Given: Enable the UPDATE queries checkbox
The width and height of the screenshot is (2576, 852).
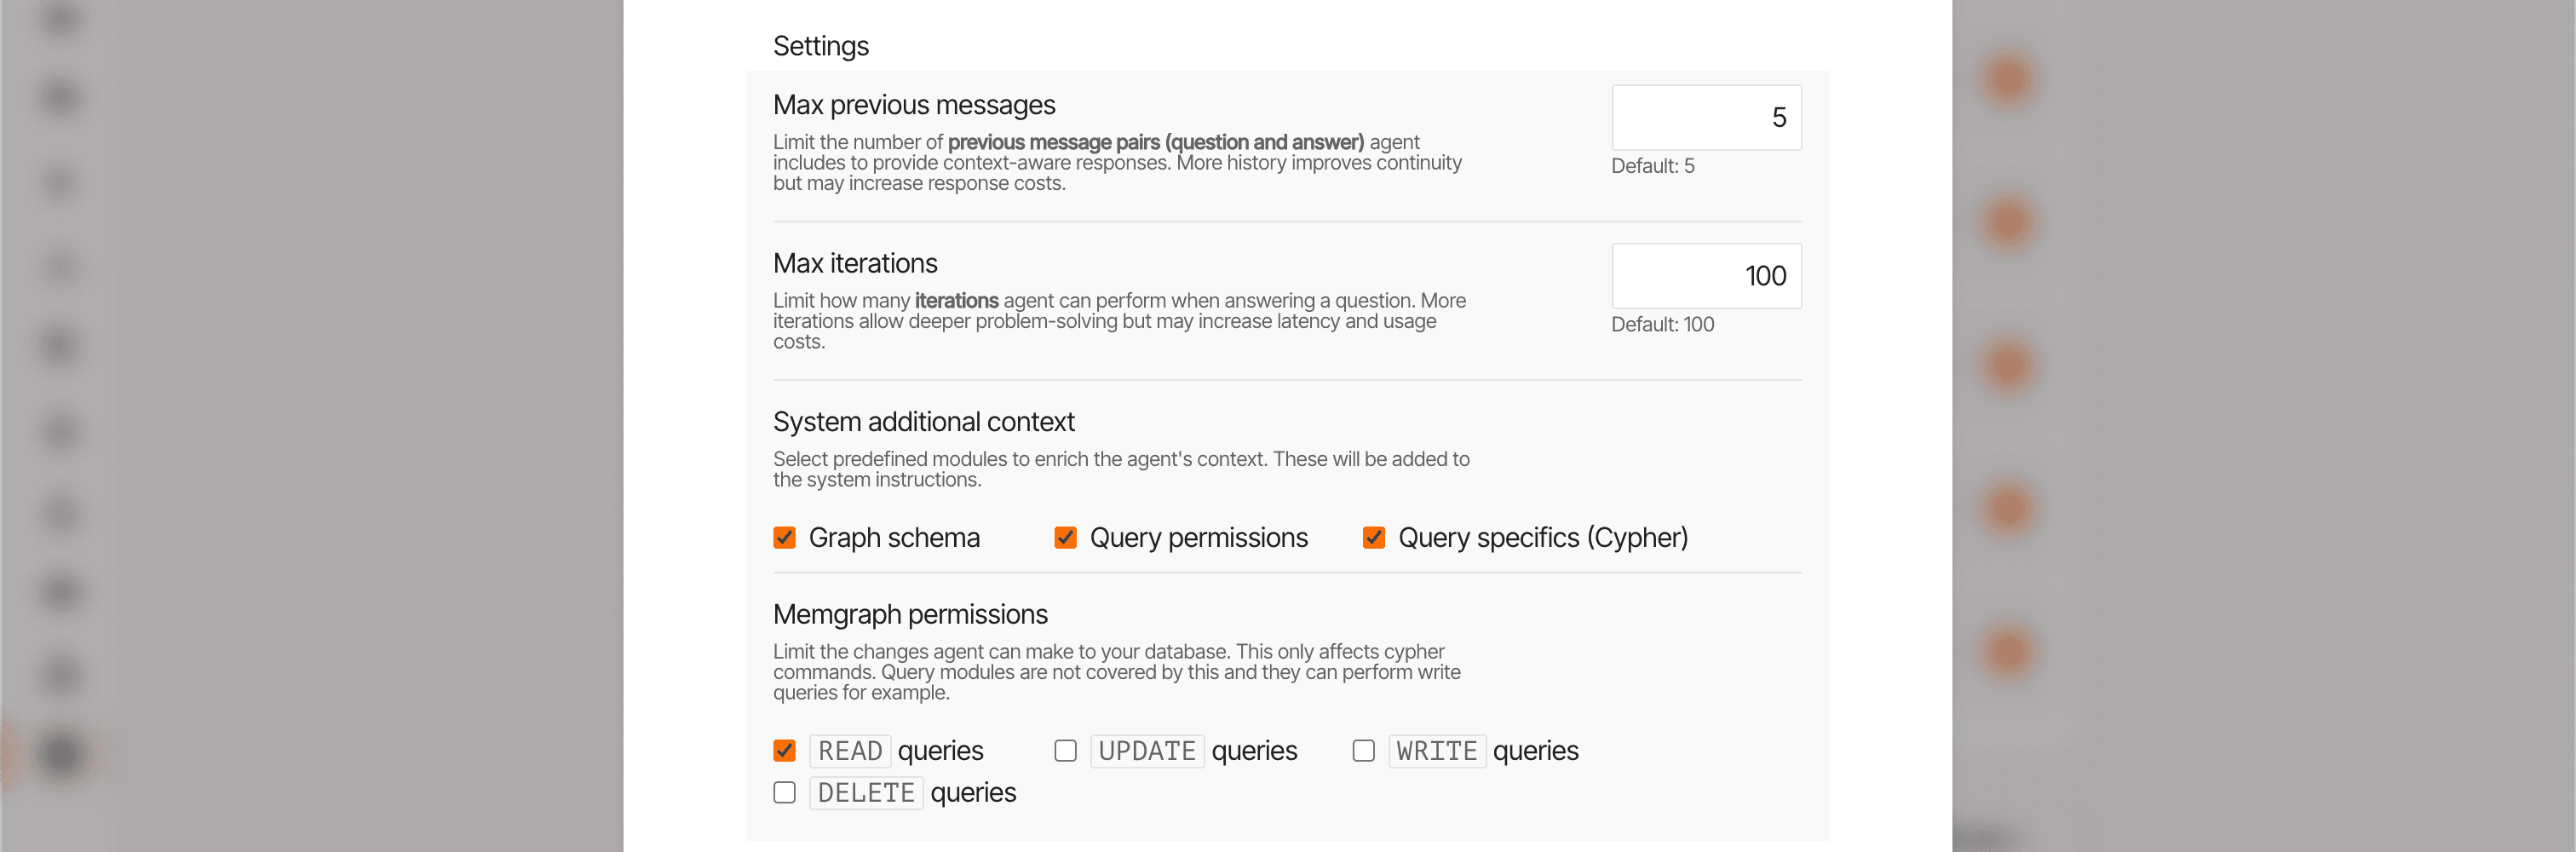Looking at the screenshot, I should [1065, 751].
